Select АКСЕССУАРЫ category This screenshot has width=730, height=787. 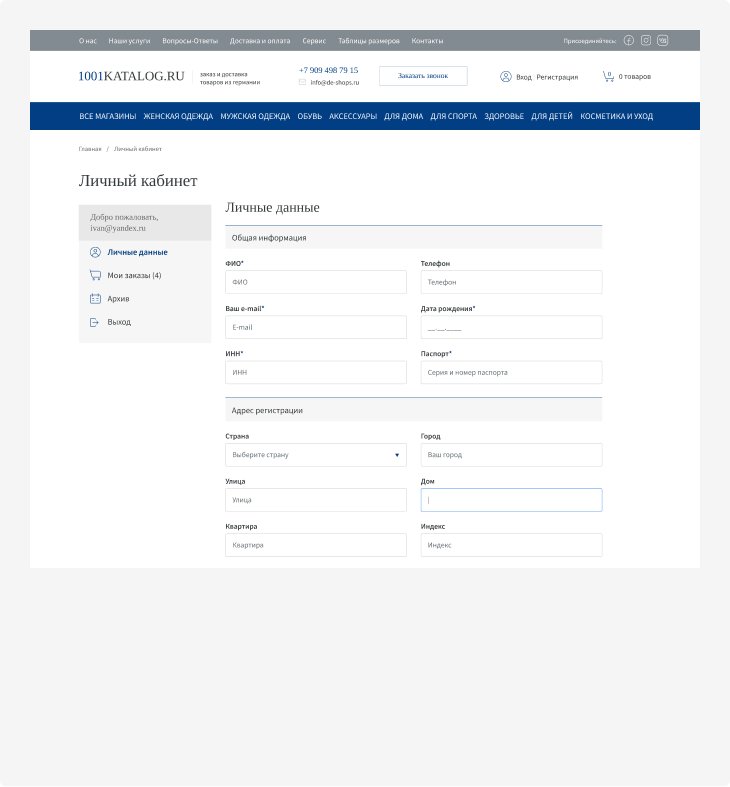click(x=353, y=116)
